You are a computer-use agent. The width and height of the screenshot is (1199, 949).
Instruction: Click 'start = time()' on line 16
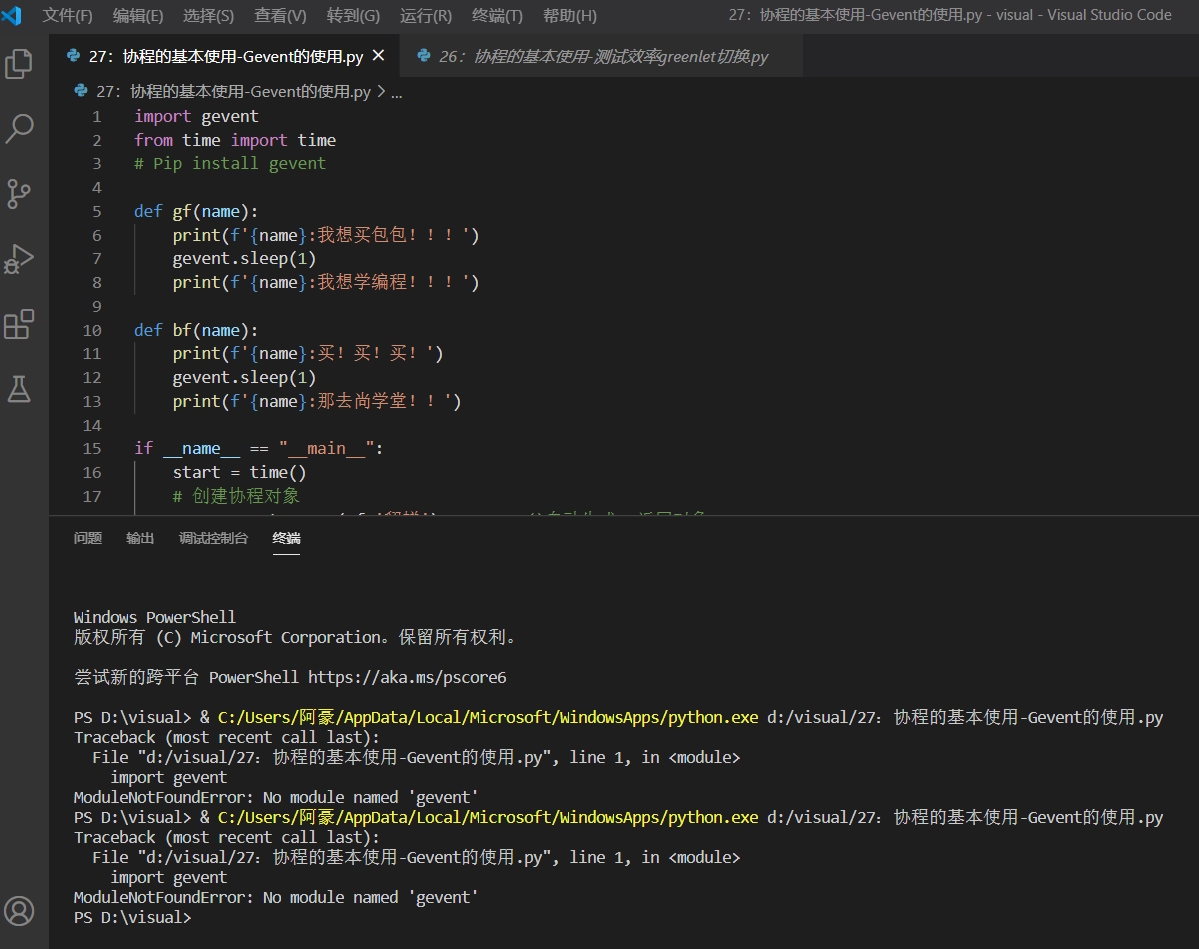tap(239, 473)
